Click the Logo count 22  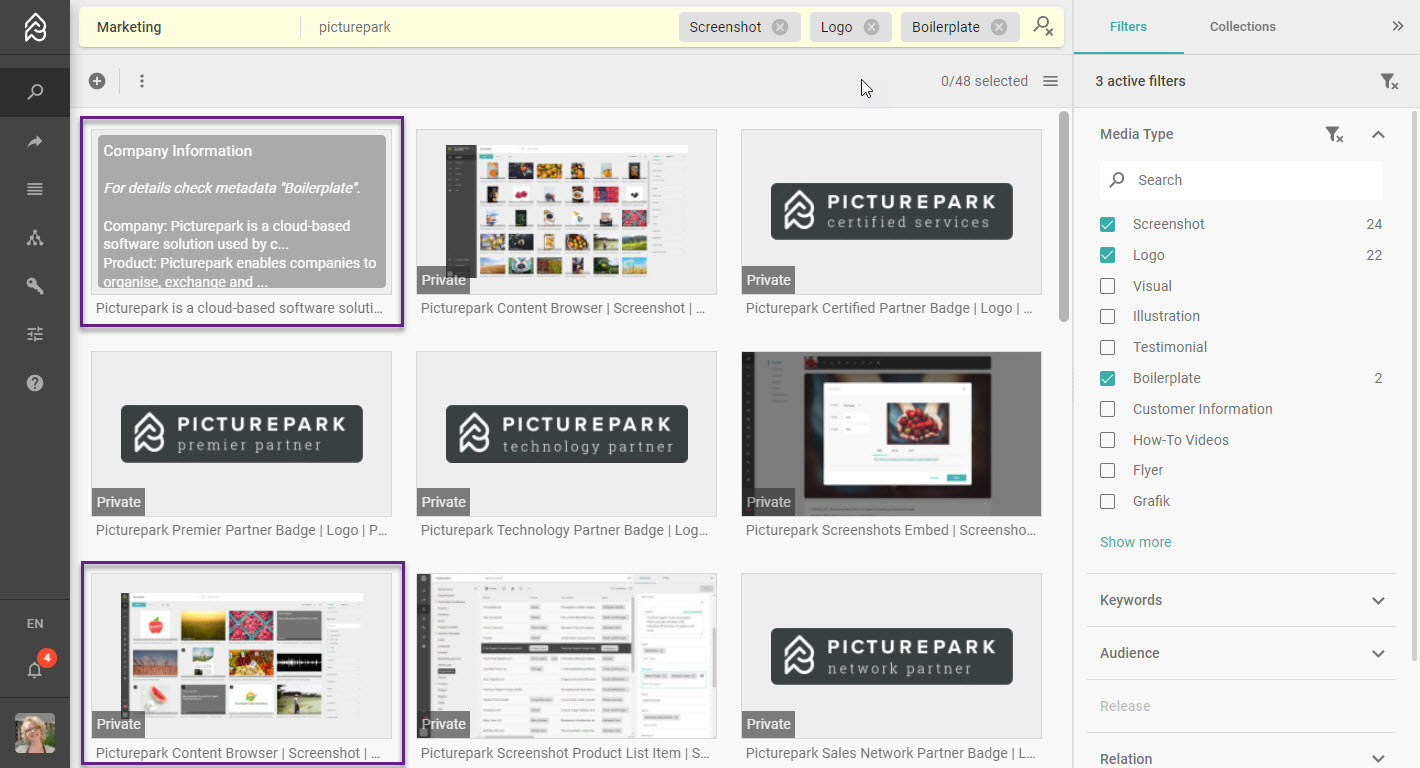(x=1374, y=255)
